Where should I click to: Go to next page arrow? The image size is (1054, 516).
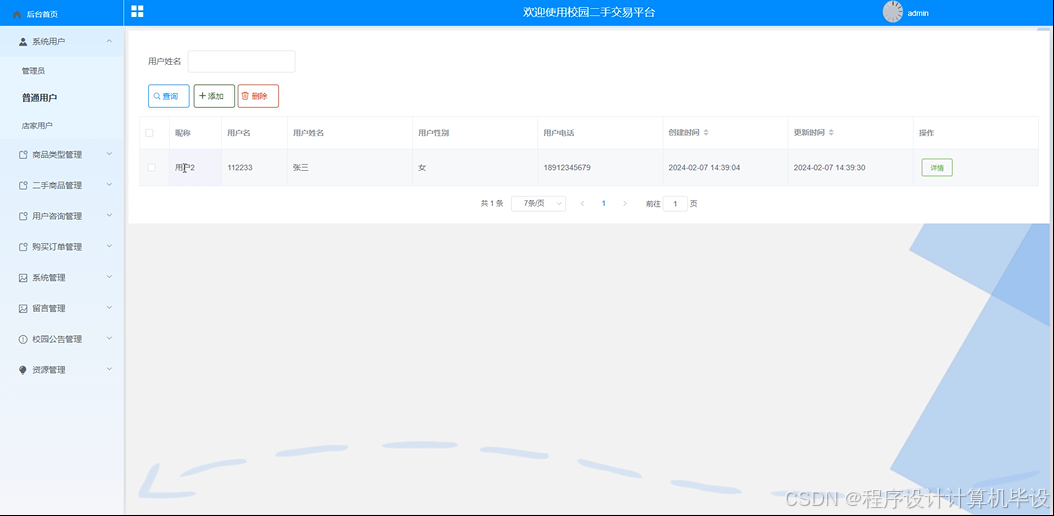624,204
